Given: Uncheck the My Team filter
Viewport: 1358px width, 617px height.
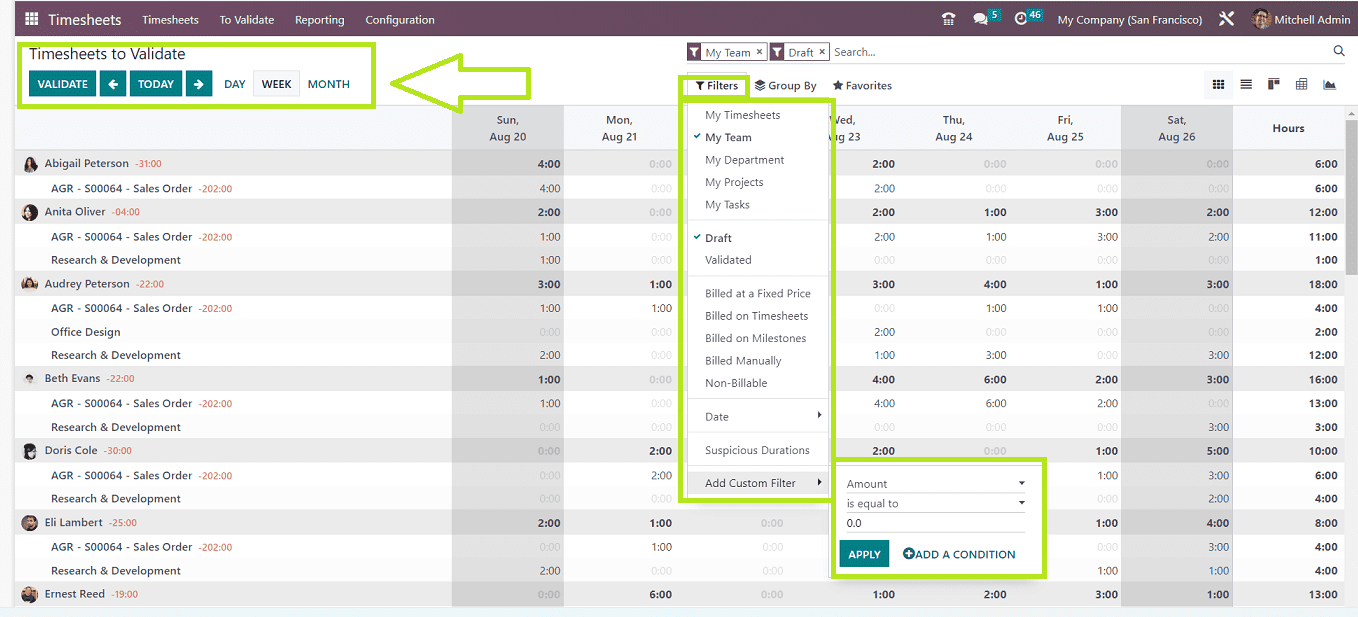Looking at the screenshot, I should (x=728, y=138).
